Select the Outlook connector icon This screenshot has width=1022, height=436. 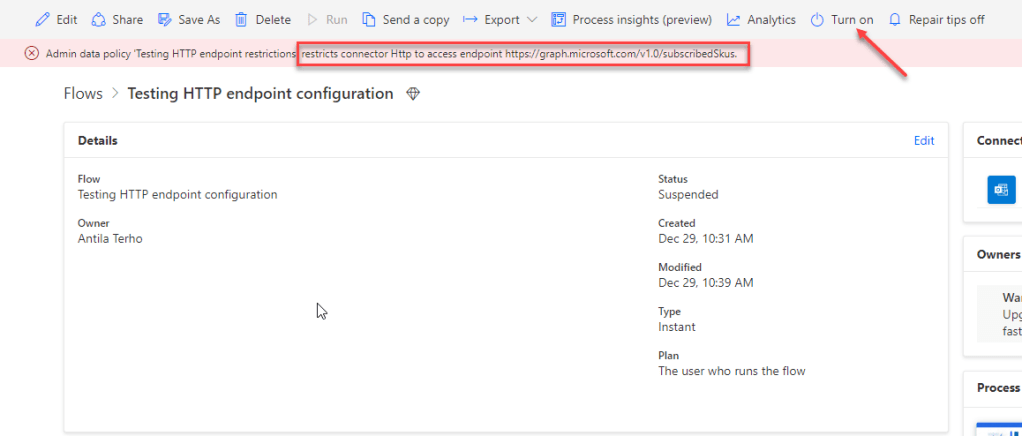coord(1000,189)
